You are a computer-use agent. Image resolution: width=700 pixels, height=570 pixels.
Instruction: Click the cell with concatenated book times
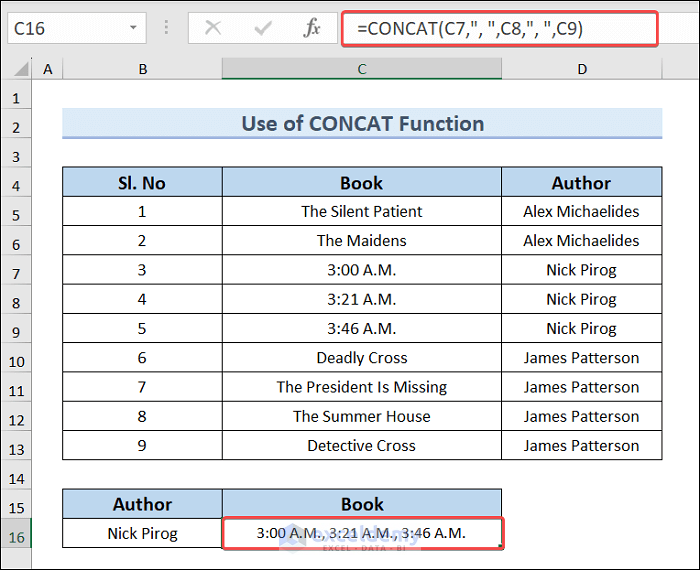pyautogui.click(x=362, y=534)
